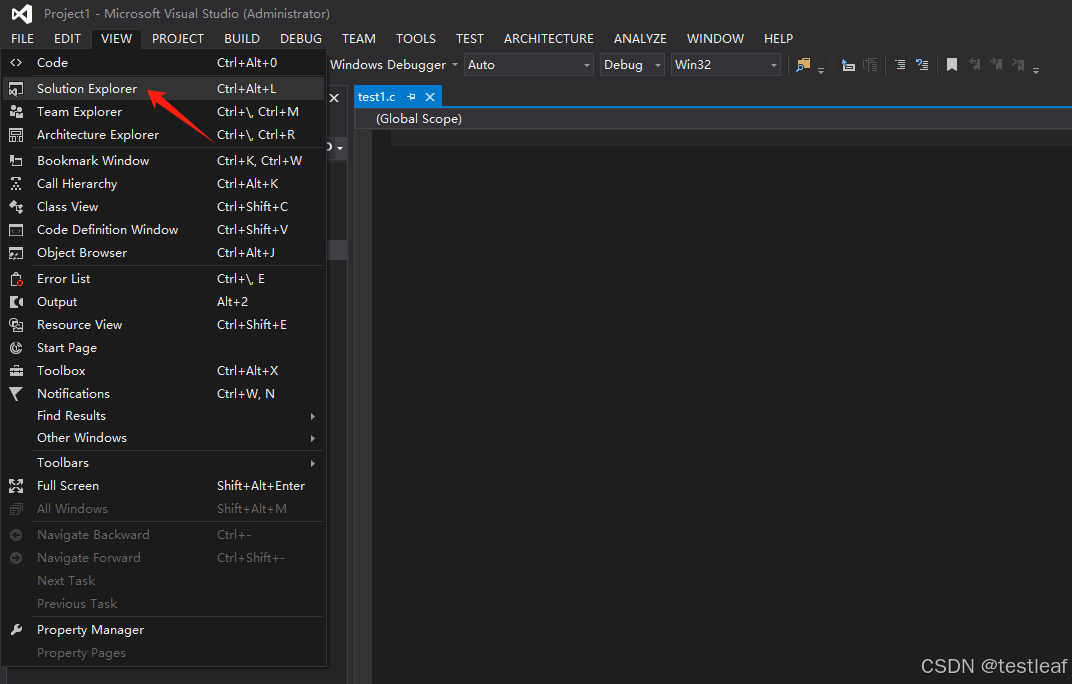The height and width of the screenshot is (684, 1072).
Task: Open the BUILD menu
Action: coord(242,39)
